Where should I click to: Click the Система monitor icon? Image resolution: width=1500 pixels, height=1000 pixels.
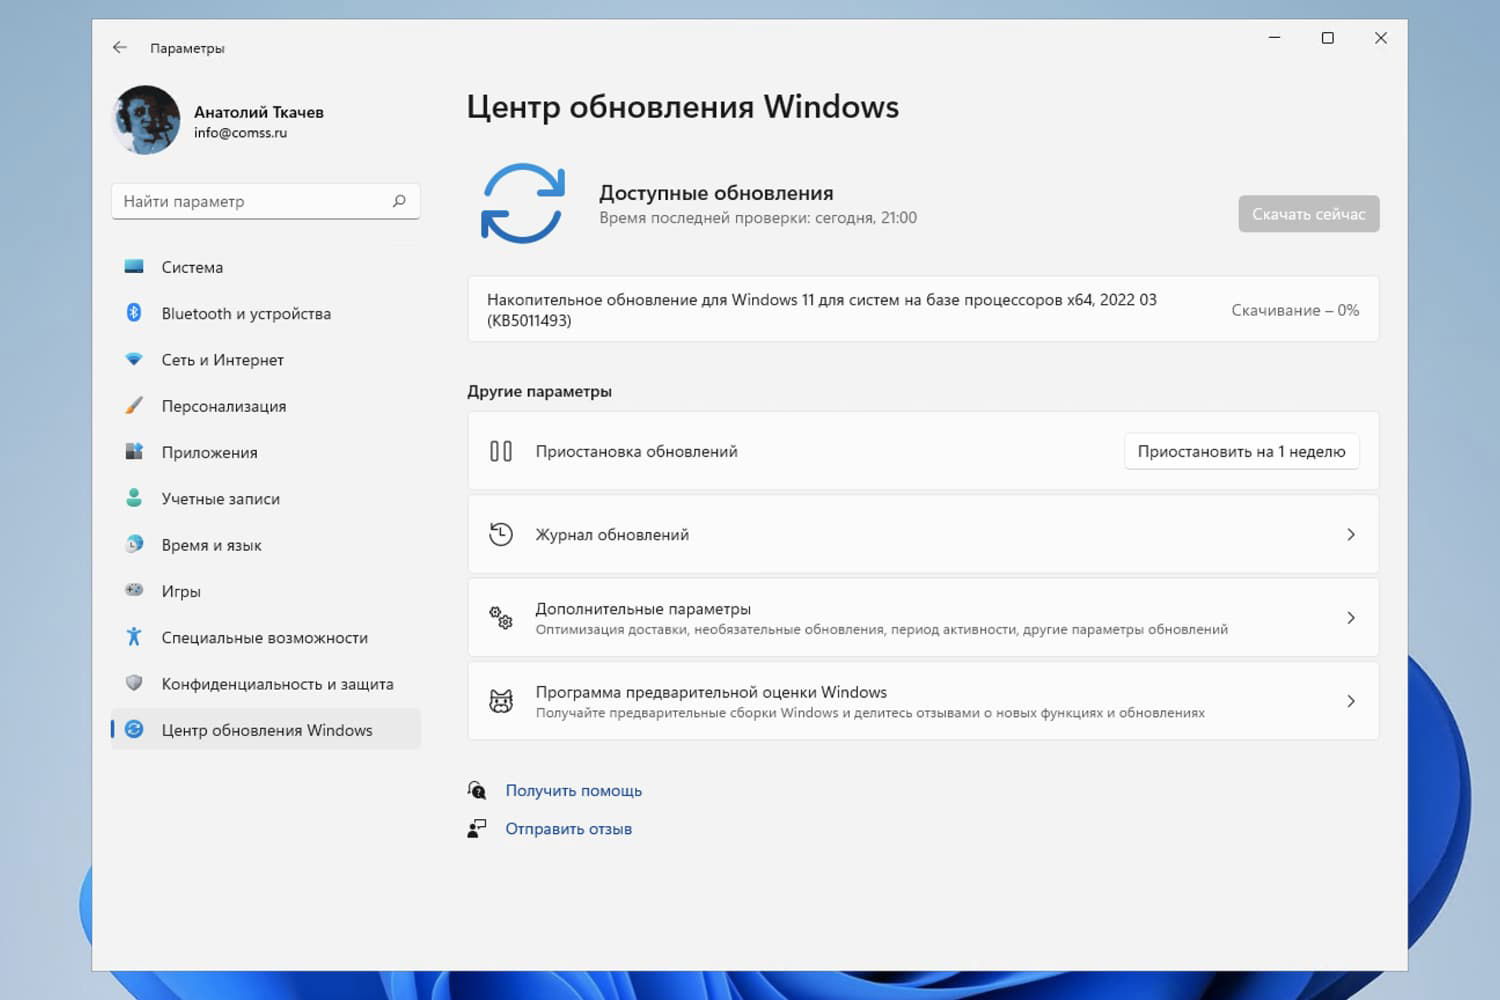point(134,267)
